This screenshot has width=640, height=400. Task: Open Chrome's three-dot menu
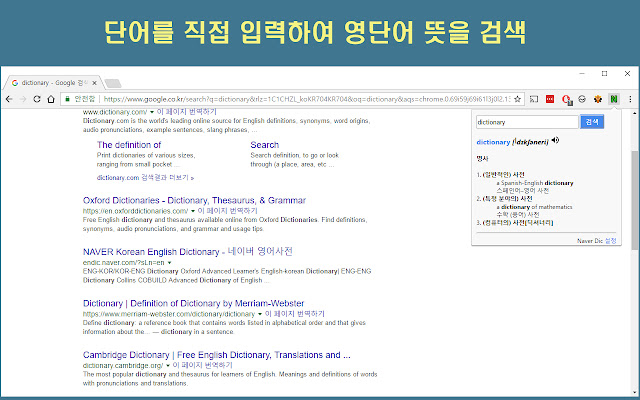(630, 99)
